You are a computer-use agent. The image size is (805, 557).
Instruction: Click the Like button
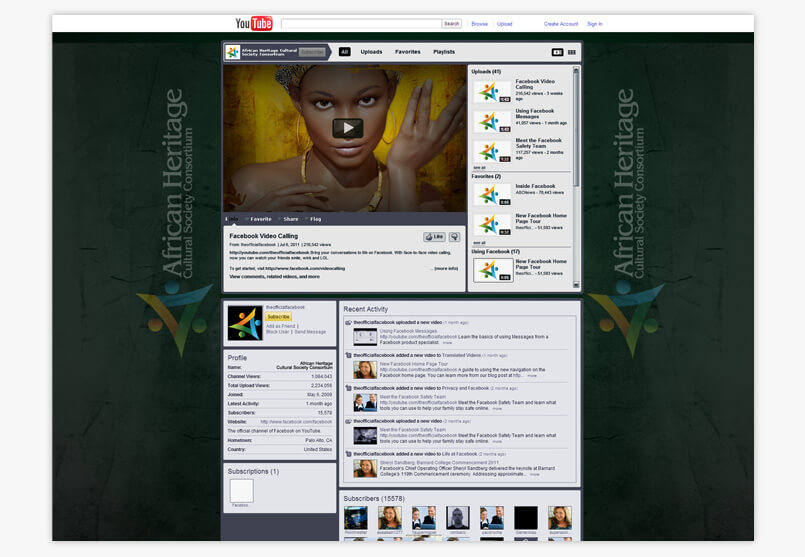[434, 237]
